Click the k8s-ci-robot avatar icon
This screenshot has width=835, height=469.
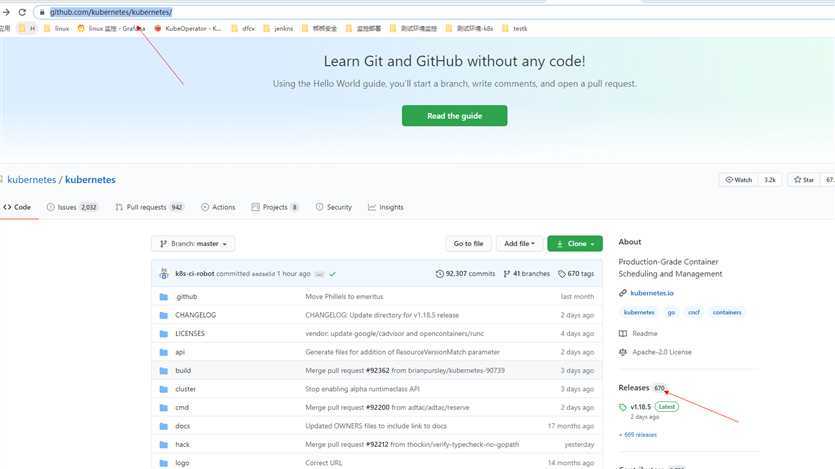[x=164, y=274]
